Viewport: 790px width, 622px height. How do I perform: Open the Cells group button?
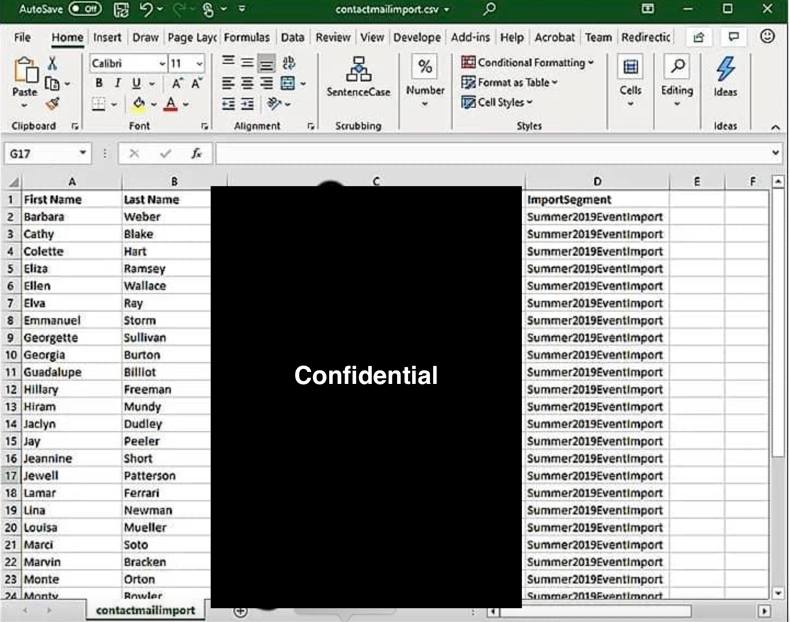coord(630,81)
